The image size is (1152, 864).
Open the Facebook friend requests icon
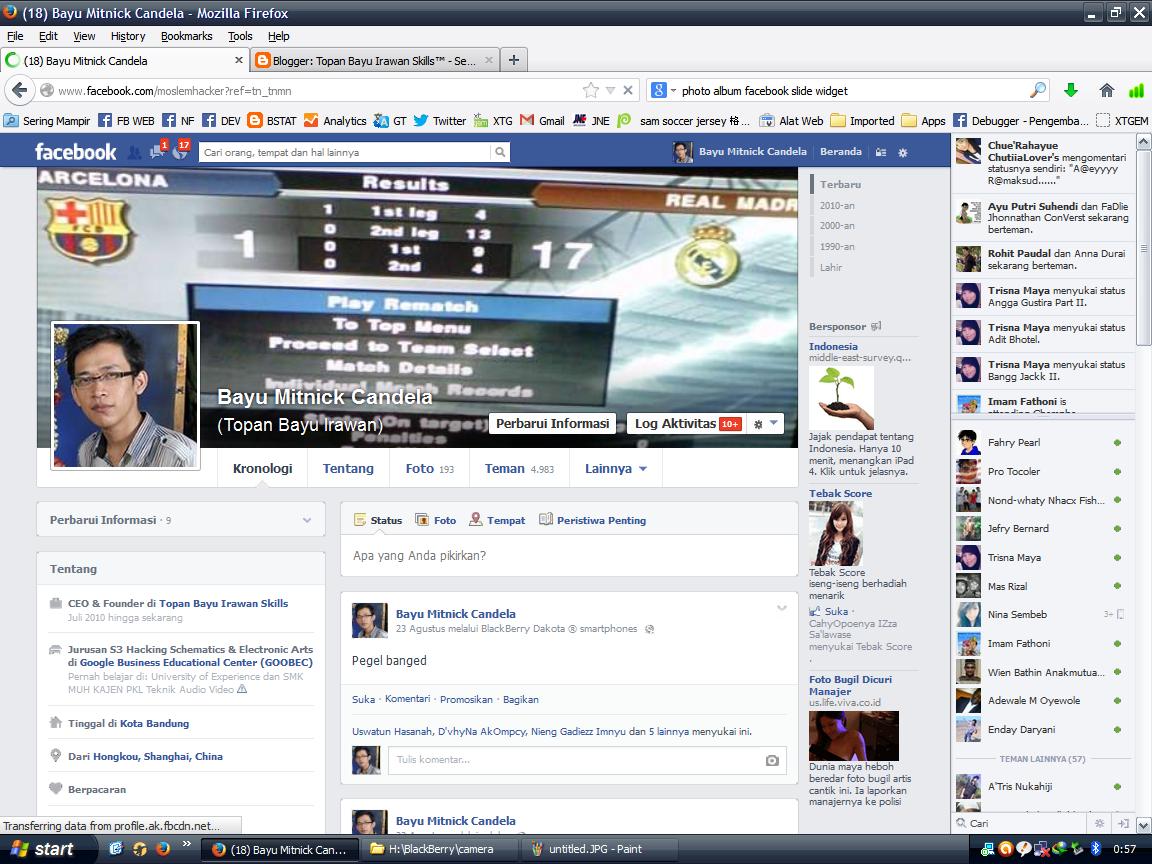tap(134, 152)
